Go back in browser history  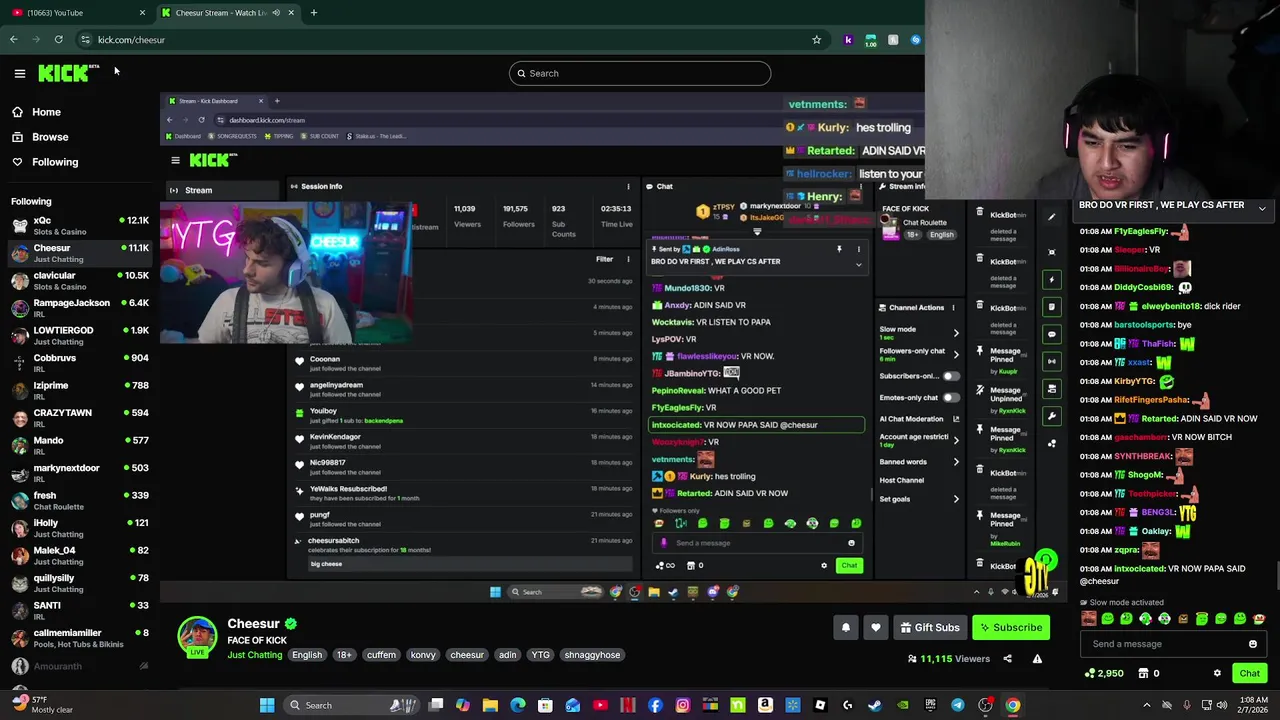coord(13,40)
